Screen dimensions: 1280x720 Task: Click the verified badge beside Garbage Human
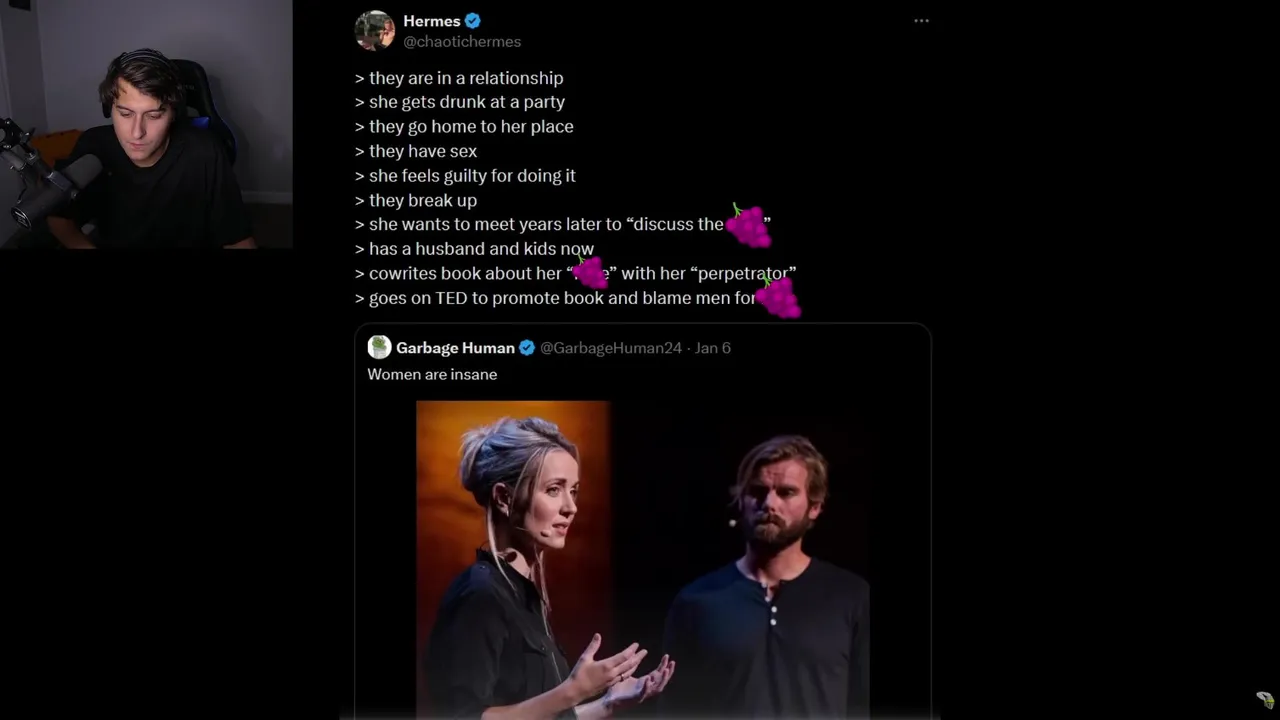tap(527, 348)
